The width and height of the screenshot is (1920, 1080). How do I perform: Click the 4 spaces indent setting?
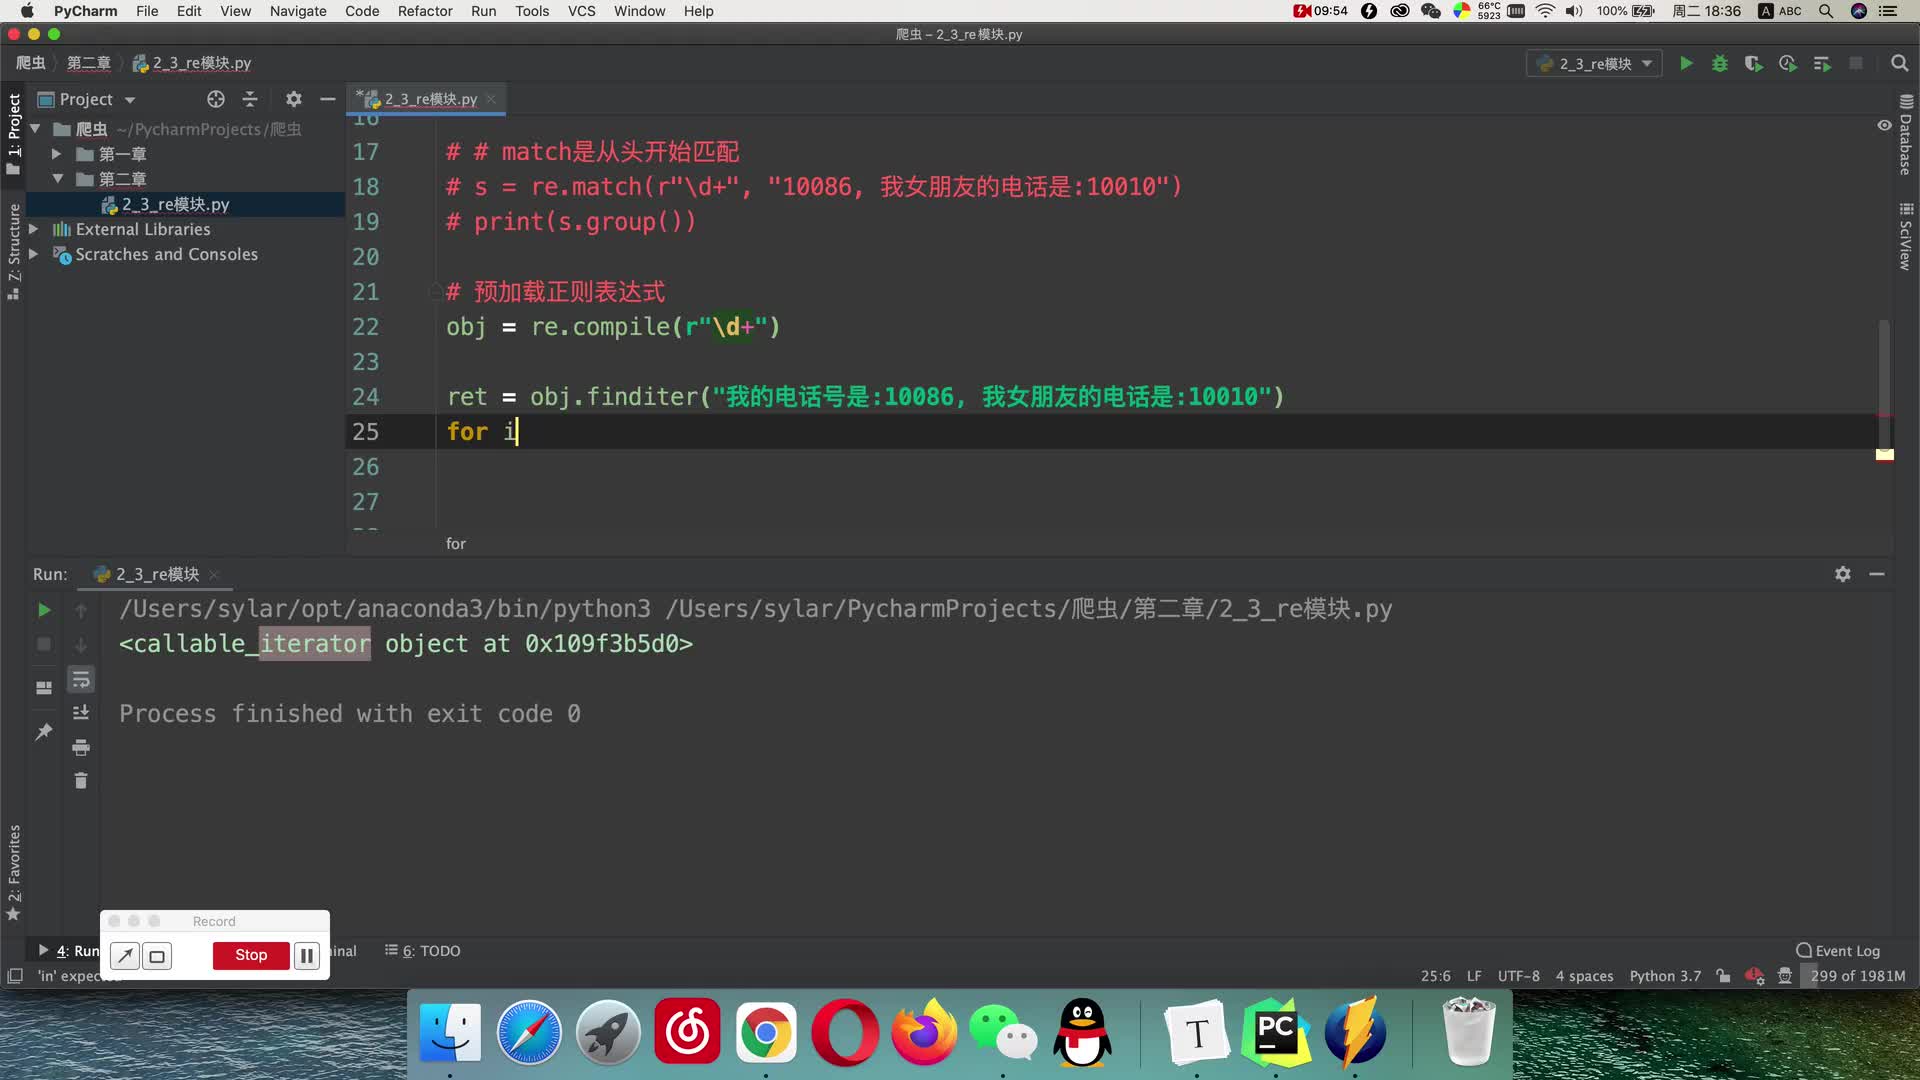1584,976
